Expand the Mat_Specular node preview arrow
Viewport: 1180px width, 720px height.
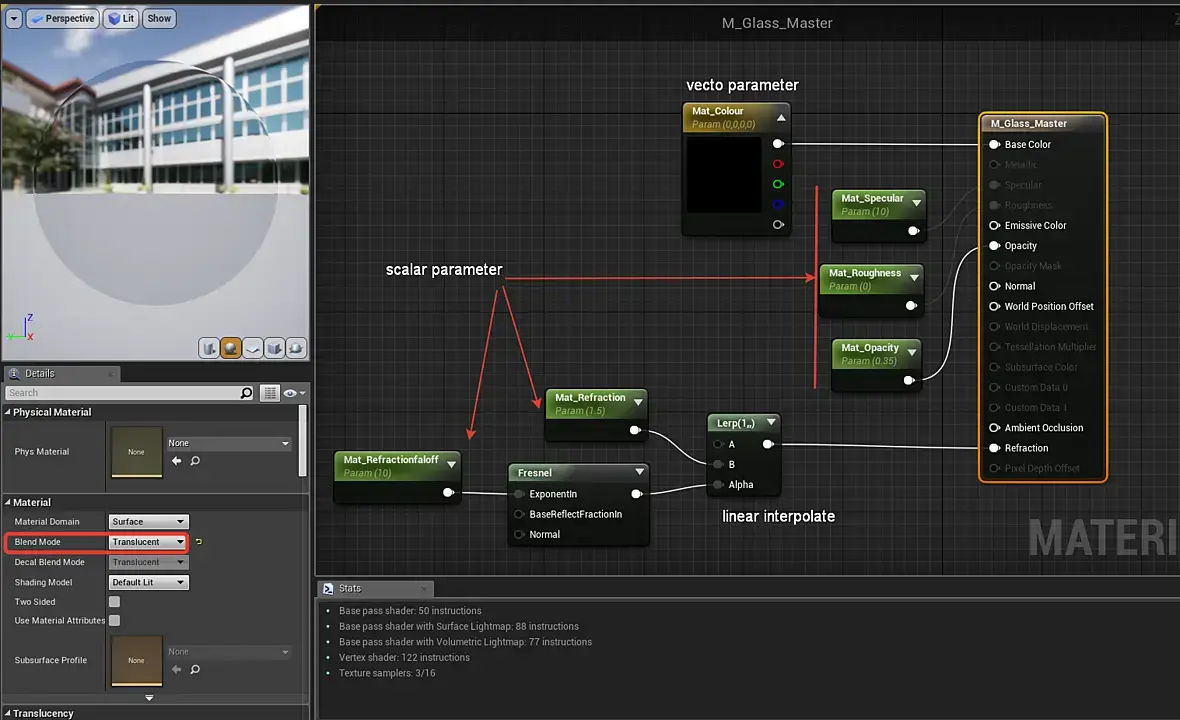[x=916, y=202]
